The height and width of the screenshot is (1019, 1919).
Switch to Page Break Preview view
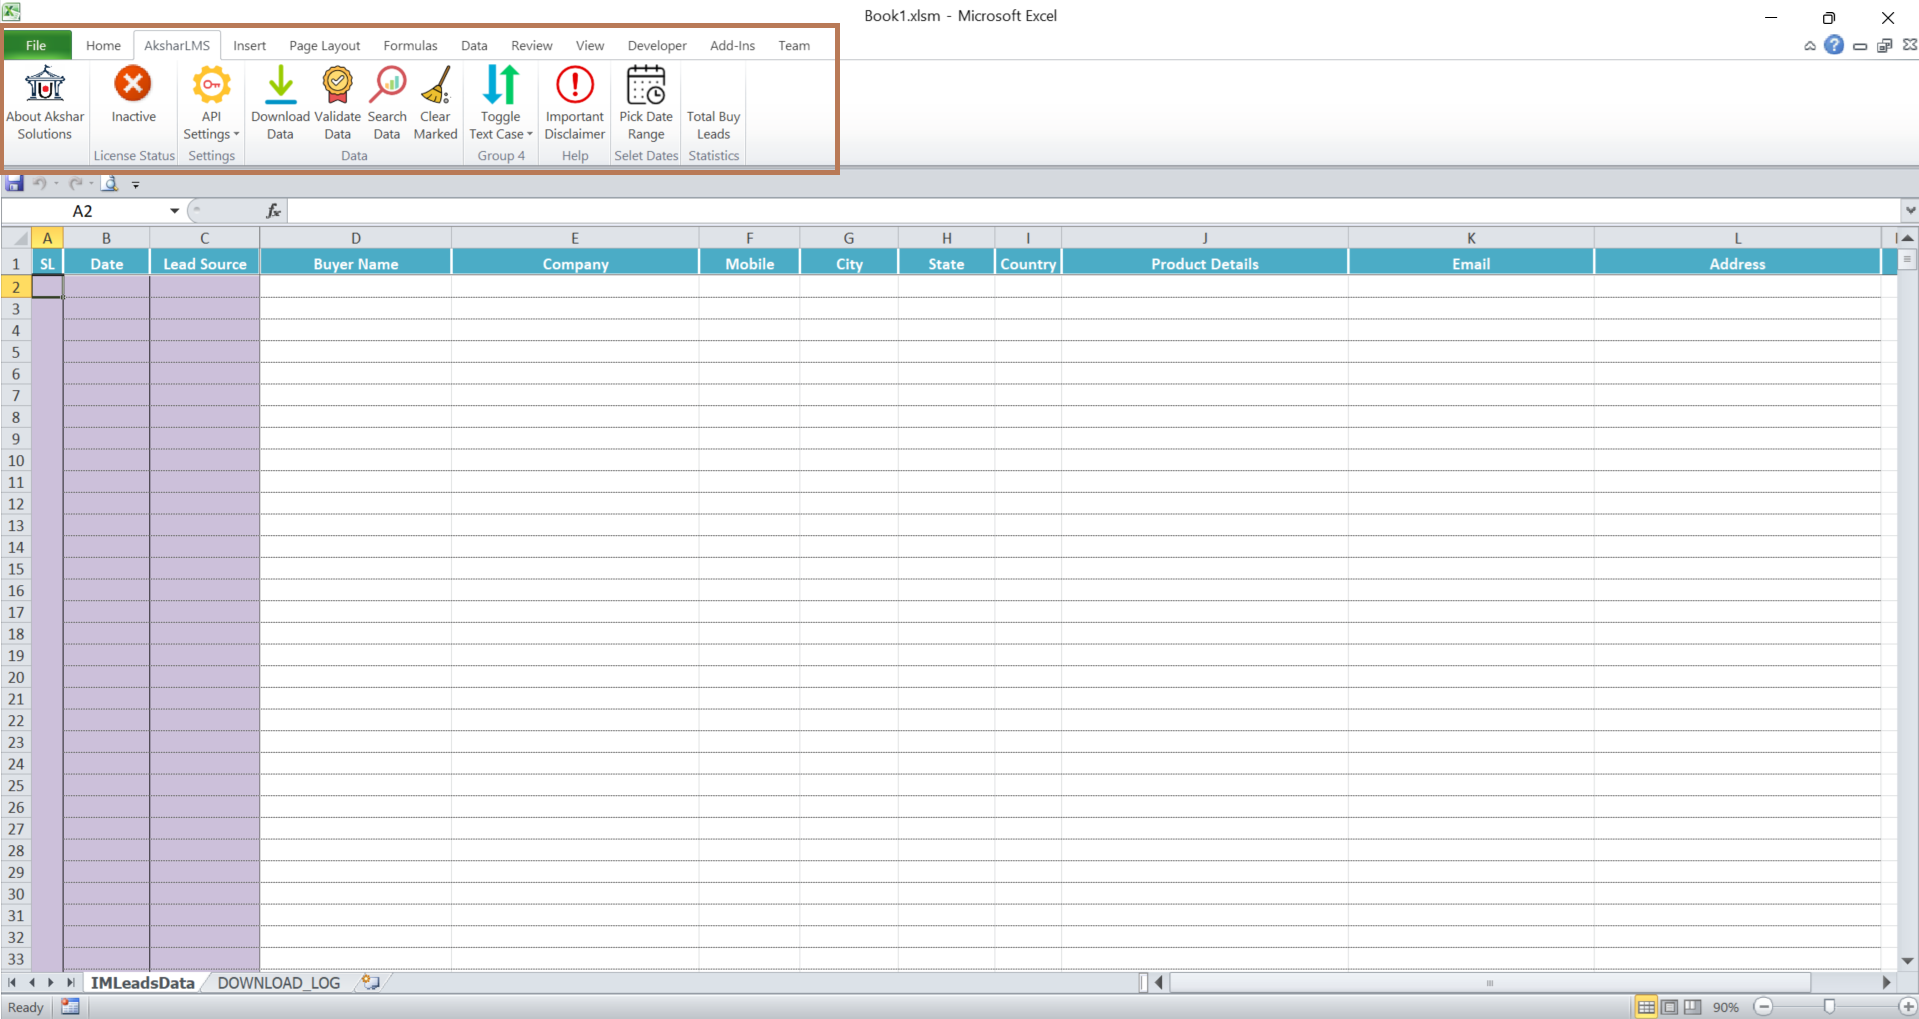1693,1006
